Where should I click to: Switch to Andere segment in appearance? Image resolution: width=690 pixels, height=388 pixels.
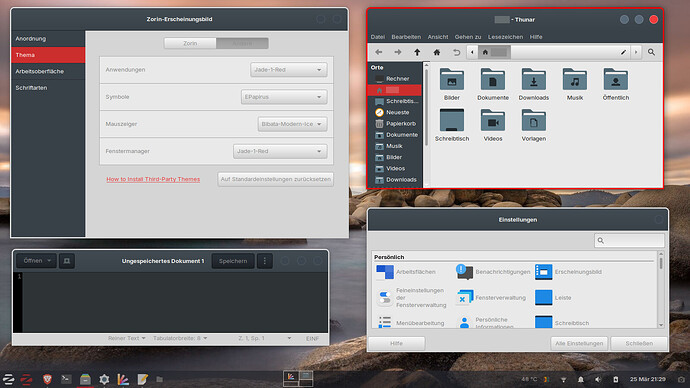click(242, 43)
